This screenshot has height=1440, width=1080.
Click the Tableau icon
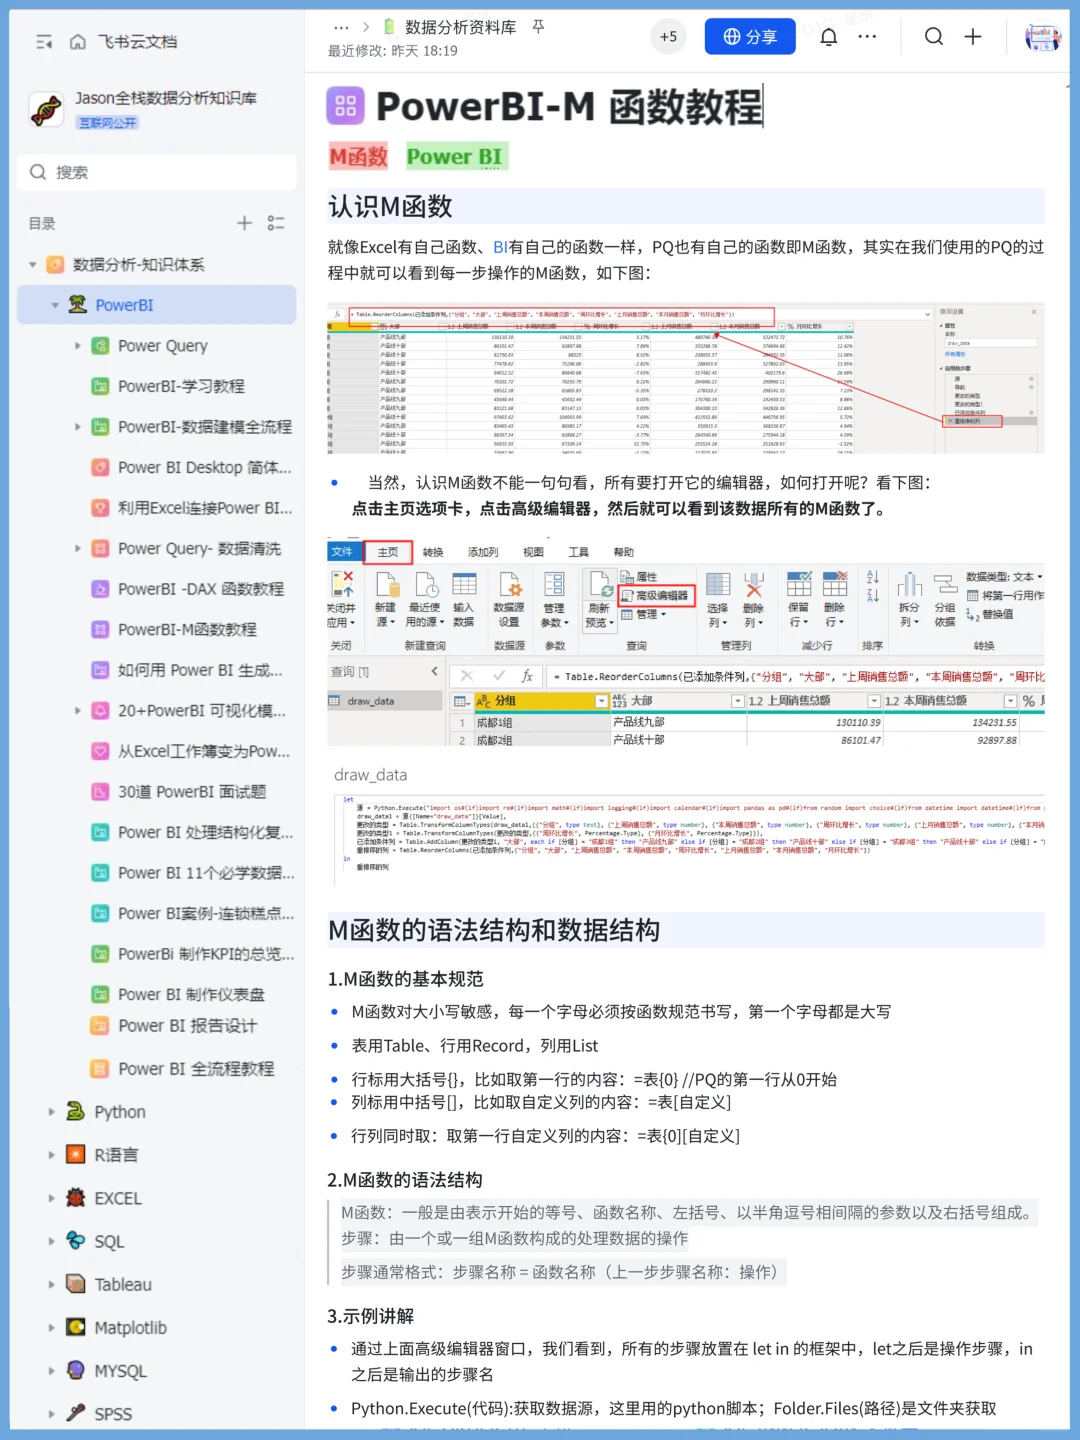tap(75, 1283)
